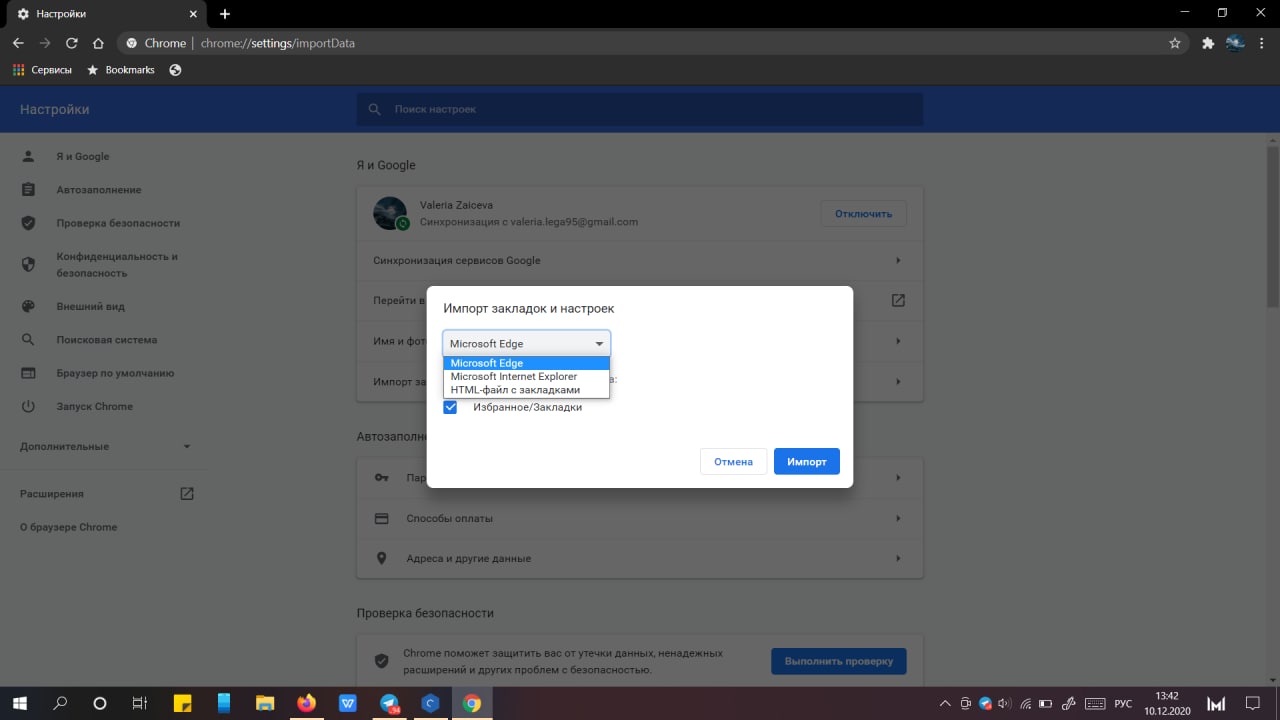Open the Extensions puzzle icon menu
The image size is (1280, 720).
(1207, 43)
